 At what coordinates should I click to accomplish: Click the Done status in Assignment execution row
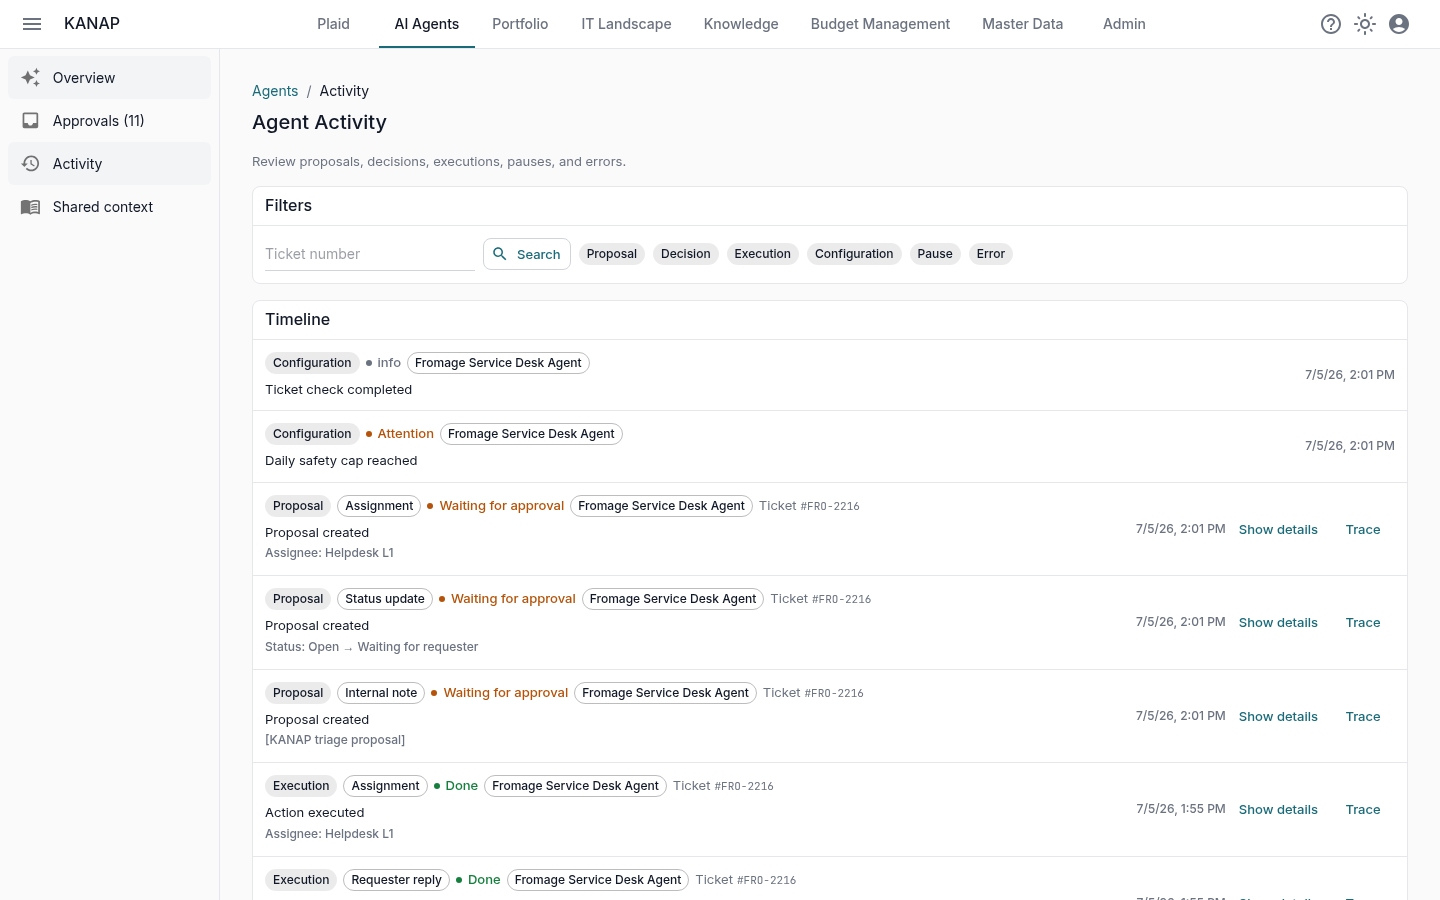click(456, 786)
